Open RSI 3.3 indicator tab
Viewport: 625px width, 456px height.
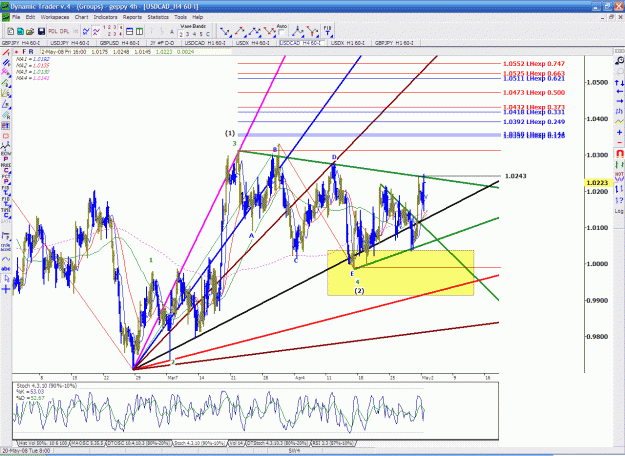pos(333,443)
